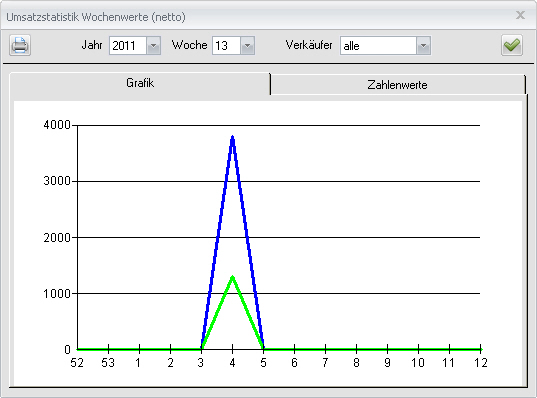Click the Verkäufer label text
This screenshot has width=537, height=398.
pos(309,45)
